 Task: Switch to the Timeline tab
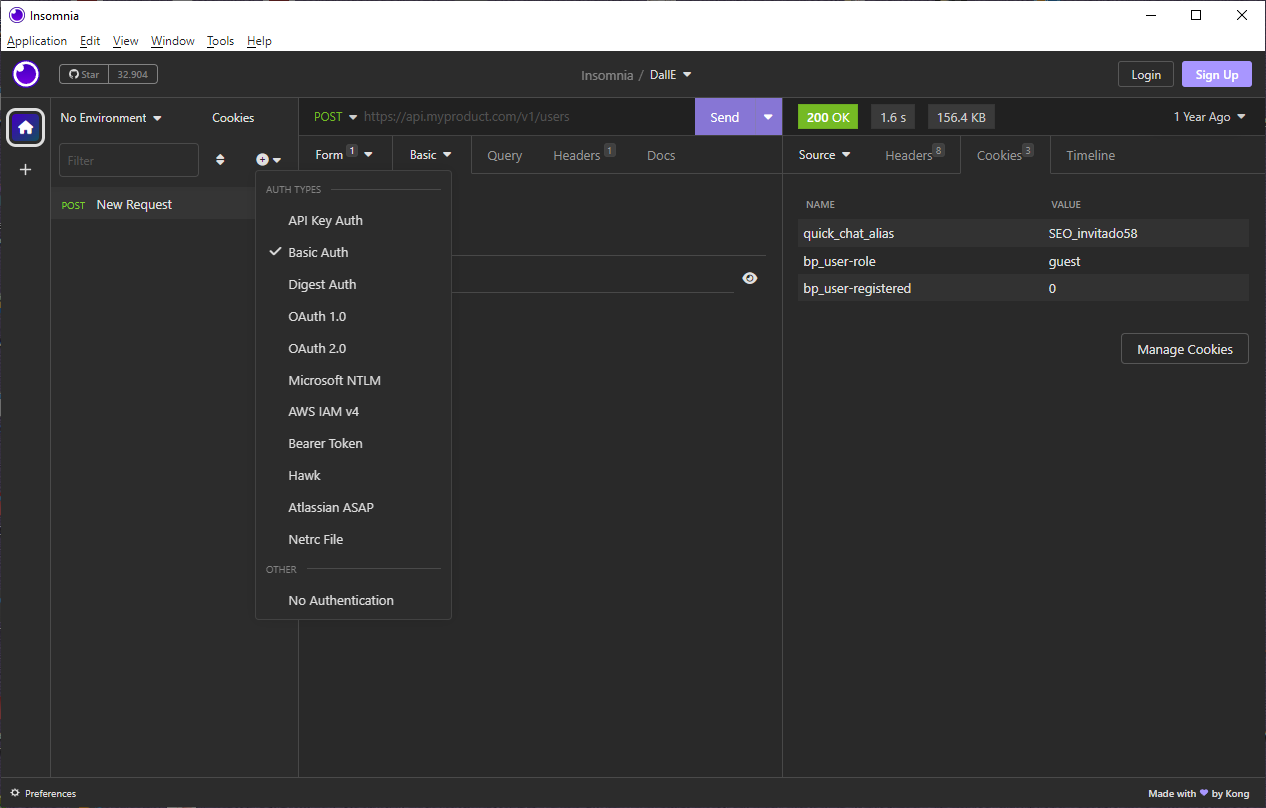[x=1090, y=155]
